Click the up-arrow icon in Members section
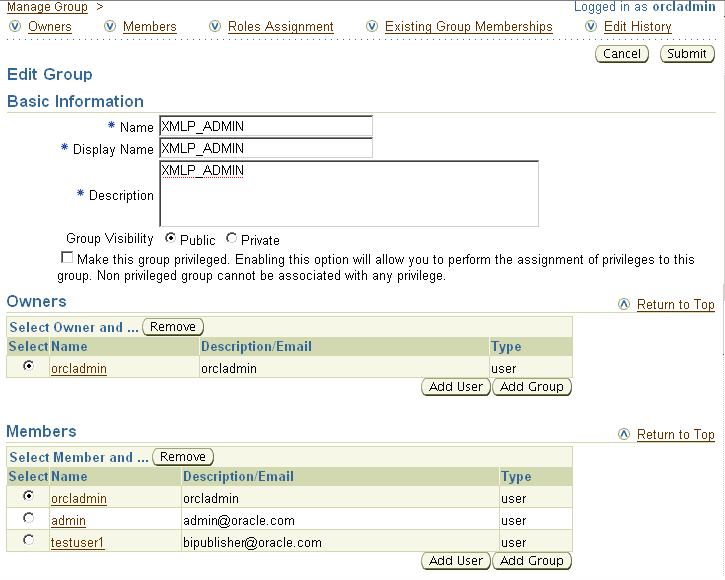725x580 pixels. point(624,434)
